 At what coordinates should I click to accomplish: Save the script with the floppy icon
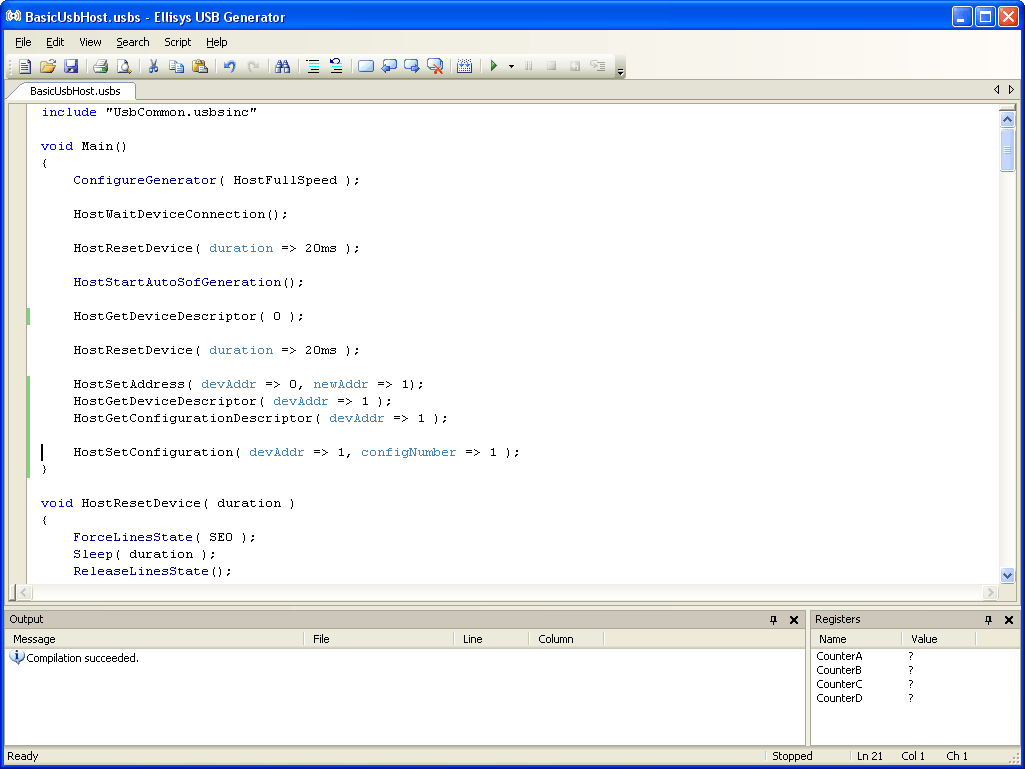[70, 66]
